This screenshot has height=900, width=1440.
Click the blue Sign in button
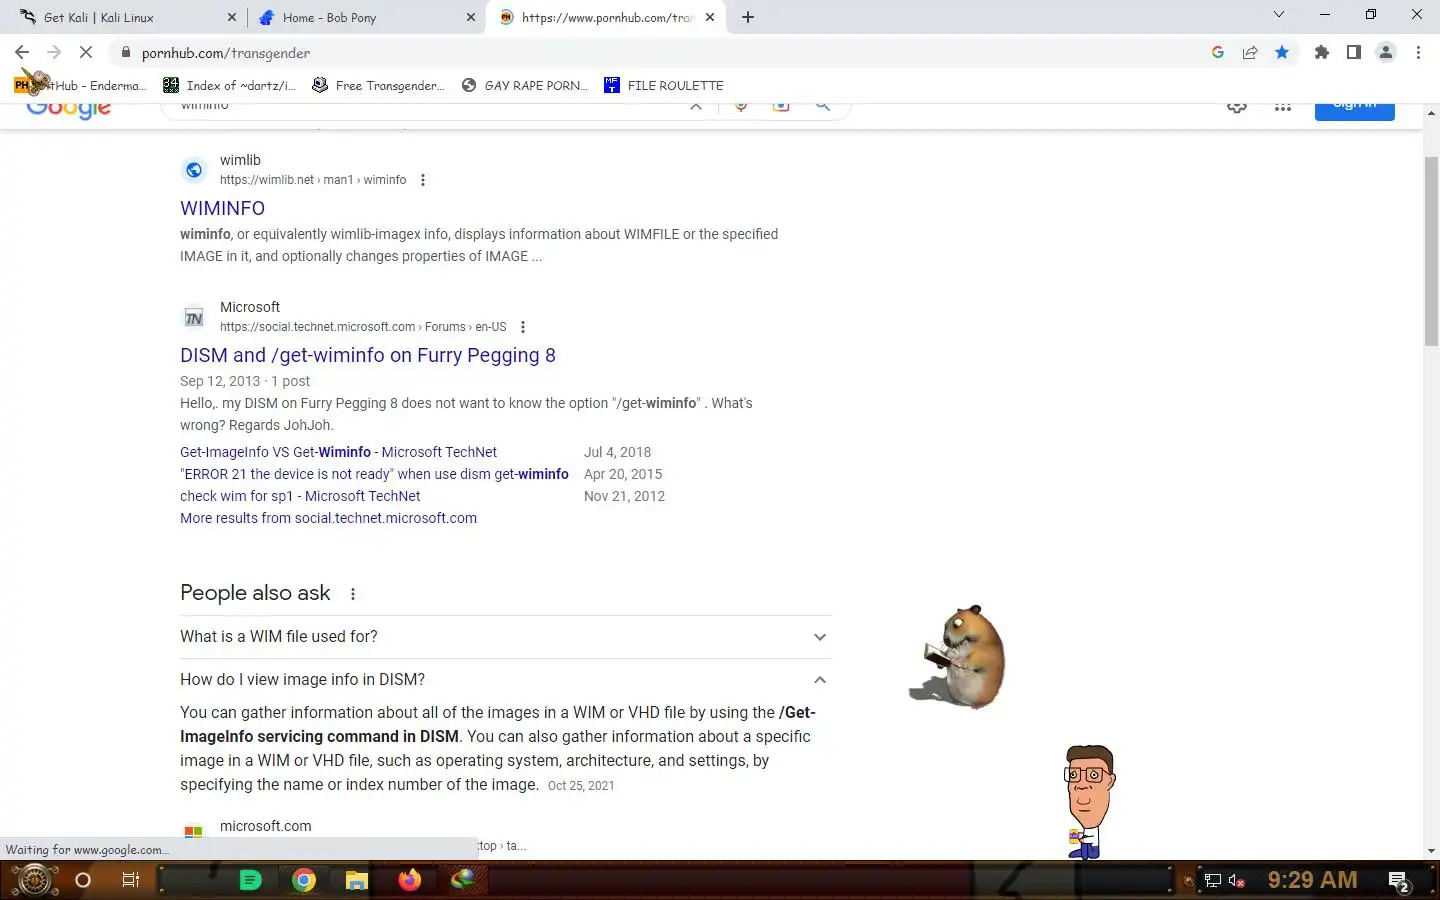pyautogui.click(x=1354, y=110)
